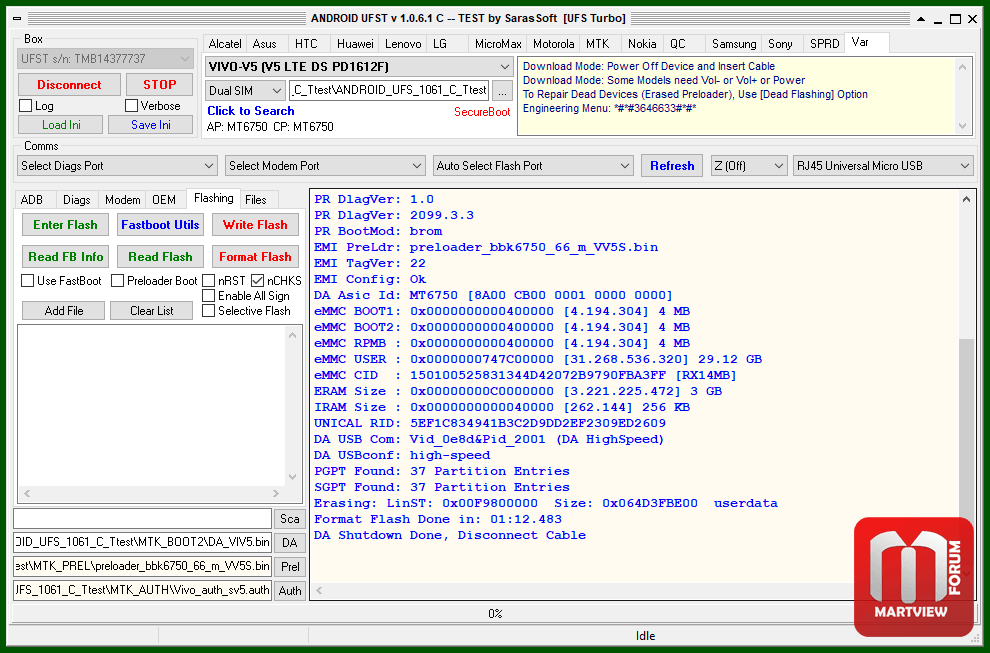Click the Save Ini button
The image size is (990, 653).
151,125
